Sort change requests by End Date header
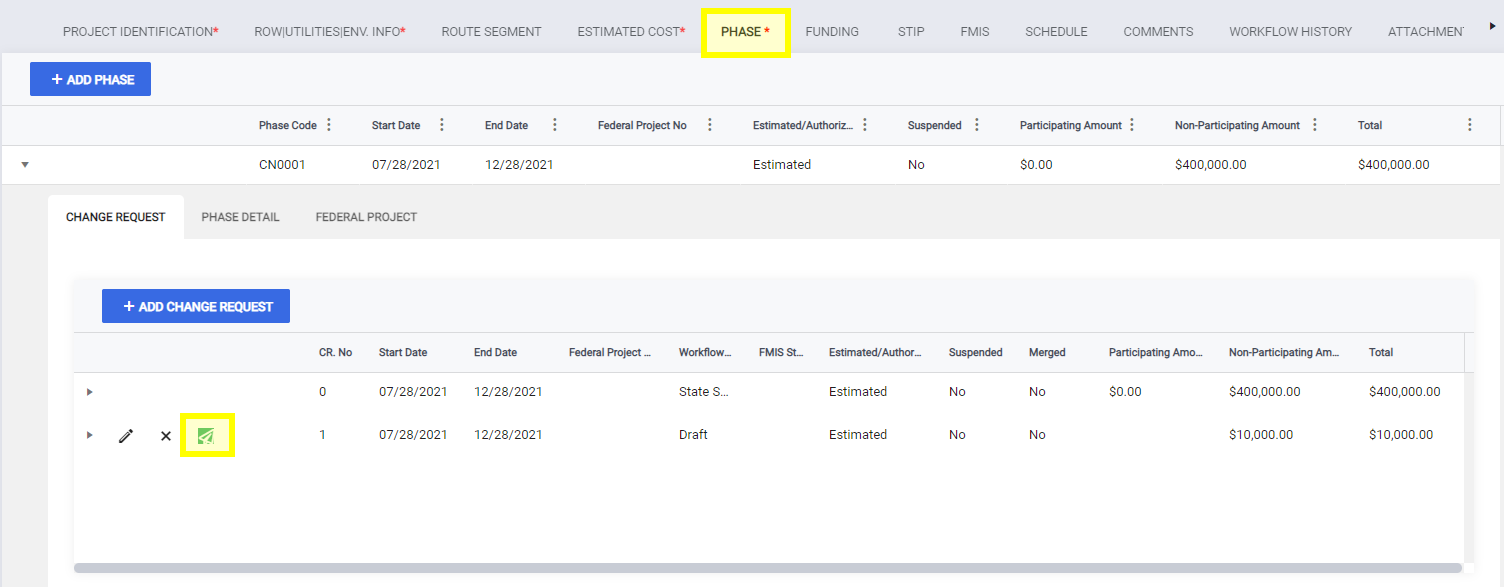The width and height of the screenshot is (1504, 587). [496, 353]
